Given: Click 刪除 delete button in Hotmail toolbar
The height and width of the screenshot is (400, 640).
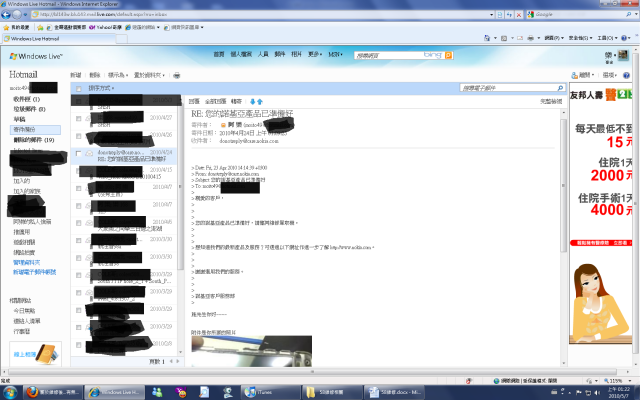Looking at the screenshot, I should pos(95,75).
